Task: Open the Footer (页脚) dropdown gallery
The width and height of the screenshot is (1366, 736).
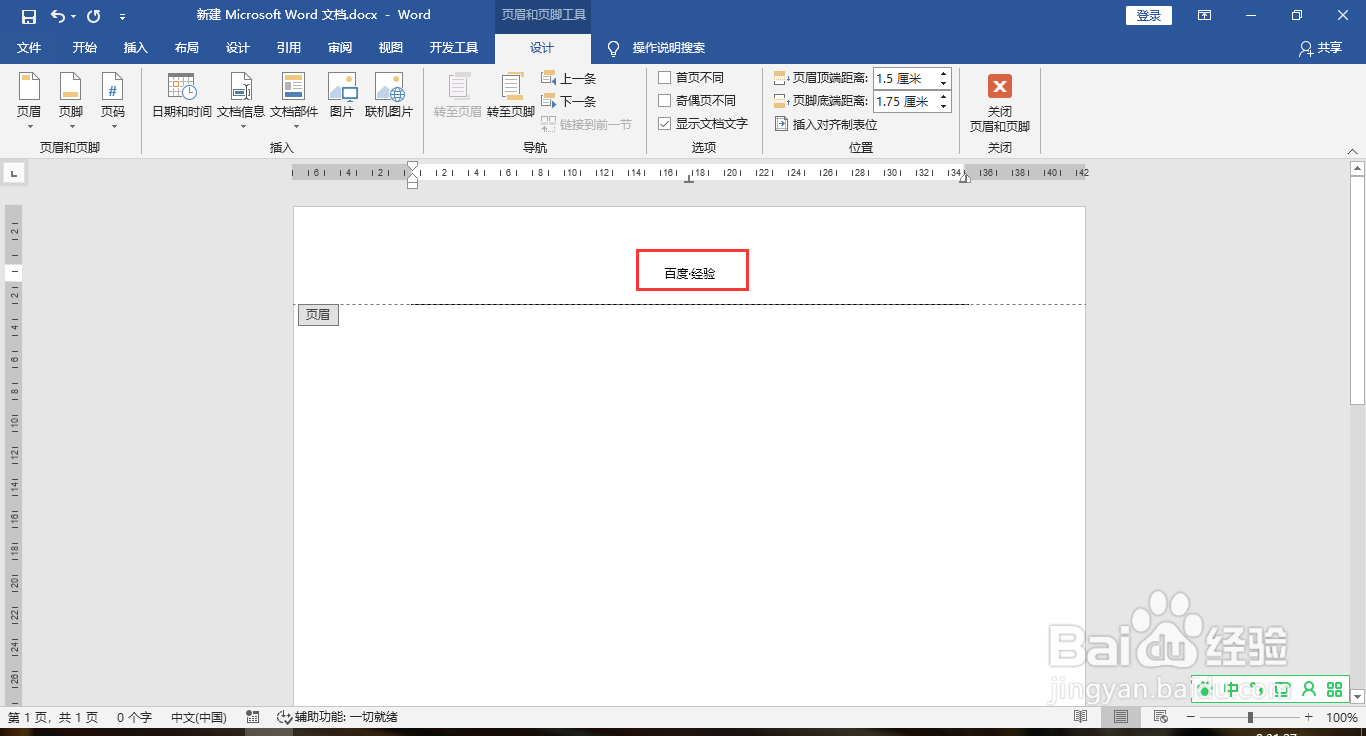Action: pyautogui.click(x=70, y=98)
